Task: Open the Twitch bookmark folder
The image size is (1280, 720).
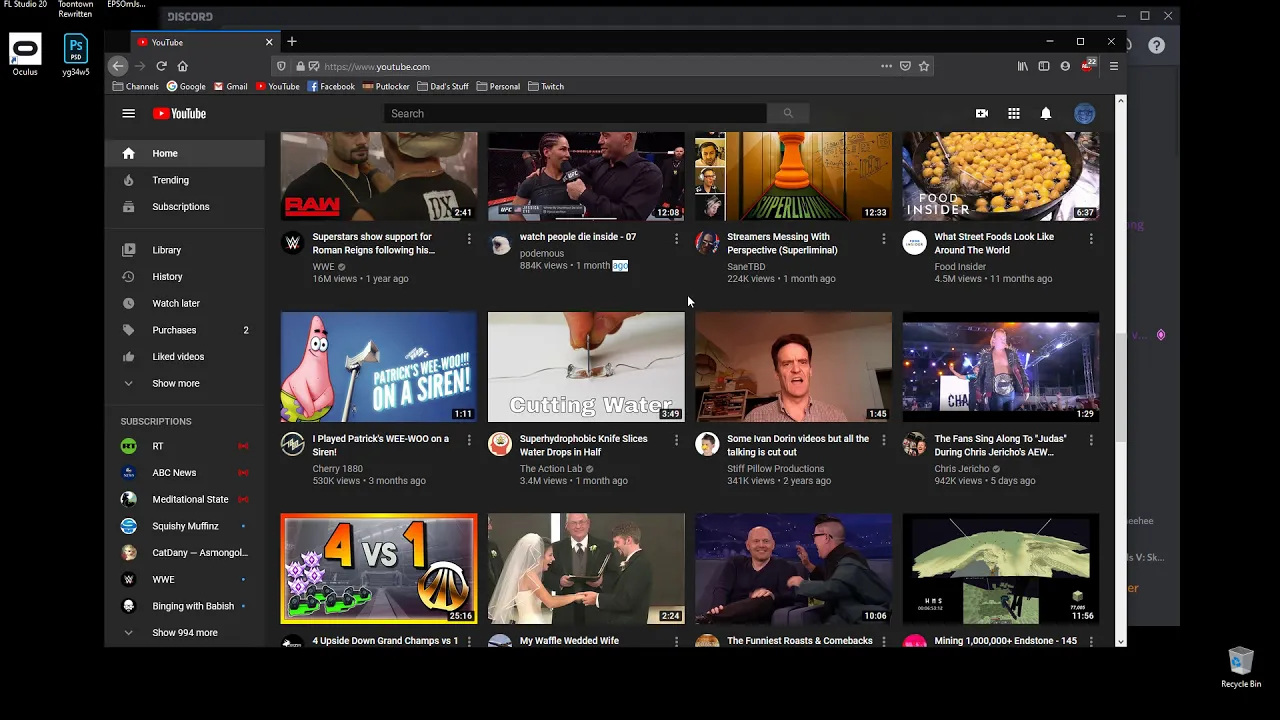Action: [x=546, y=86]
